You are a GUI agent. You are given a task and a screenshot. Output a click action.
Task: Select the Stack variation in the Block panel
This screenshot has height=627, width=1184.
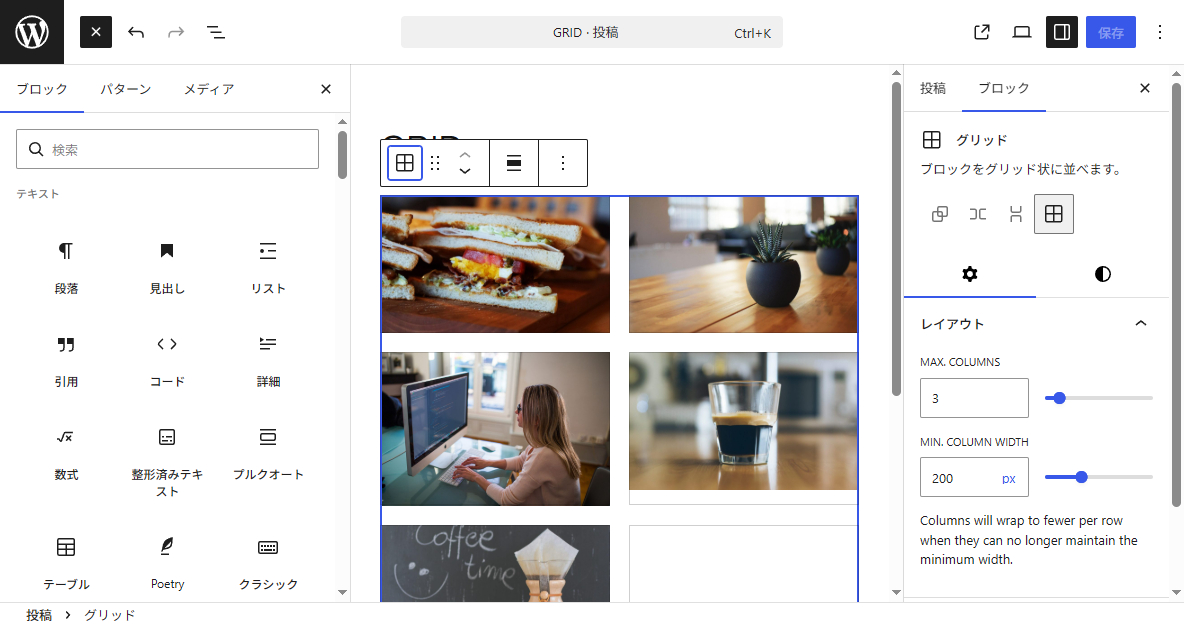(1015, 213)
